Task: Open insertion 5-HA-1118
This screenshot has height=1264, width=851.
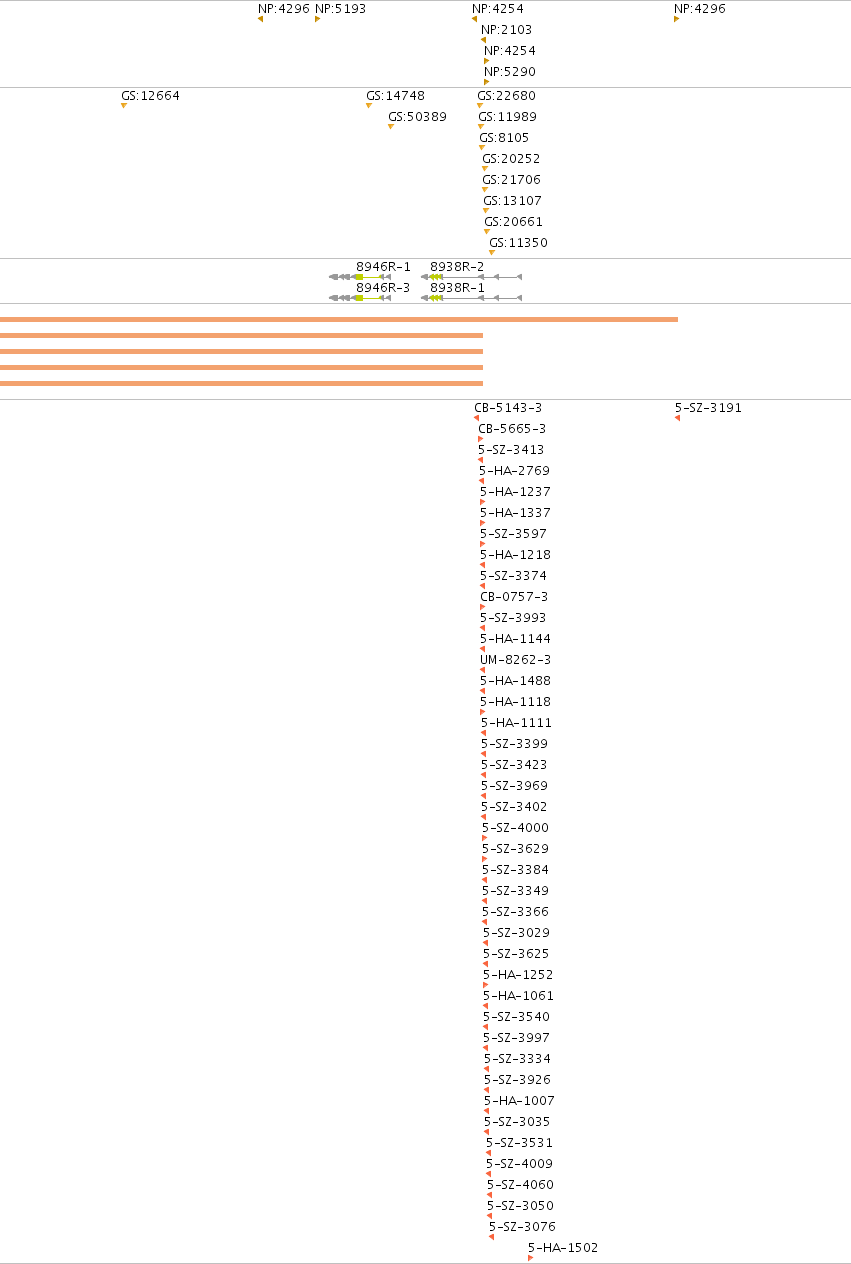Action: 515,703
